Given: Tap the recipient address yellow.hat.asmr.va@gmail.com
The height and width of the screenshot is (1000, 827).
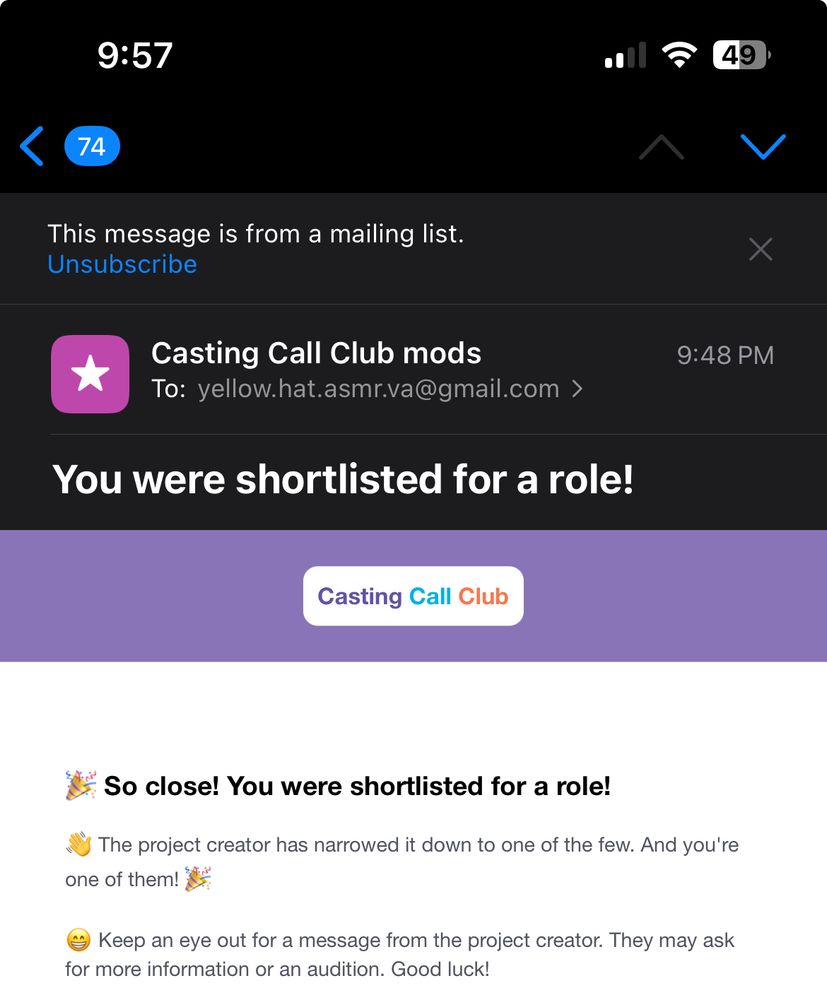Looking at the screenshot, I should pyautogui.click(x=378, y=389).
